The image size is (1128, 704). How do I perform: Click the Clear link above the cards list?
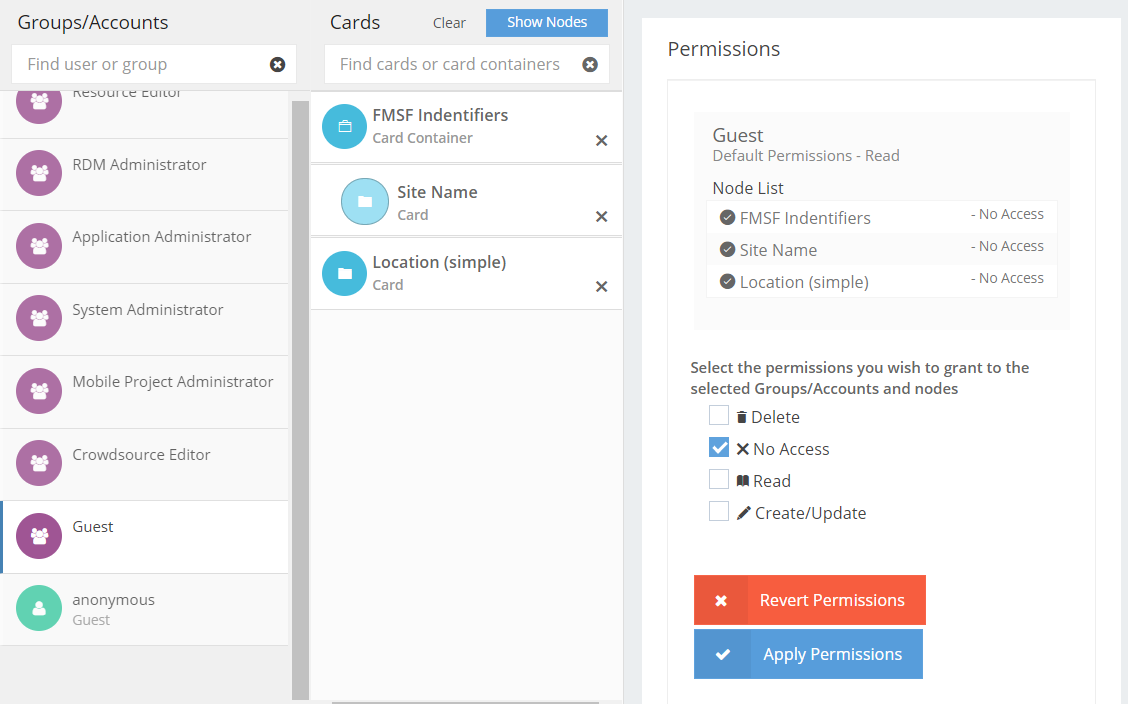pos(448,22)
